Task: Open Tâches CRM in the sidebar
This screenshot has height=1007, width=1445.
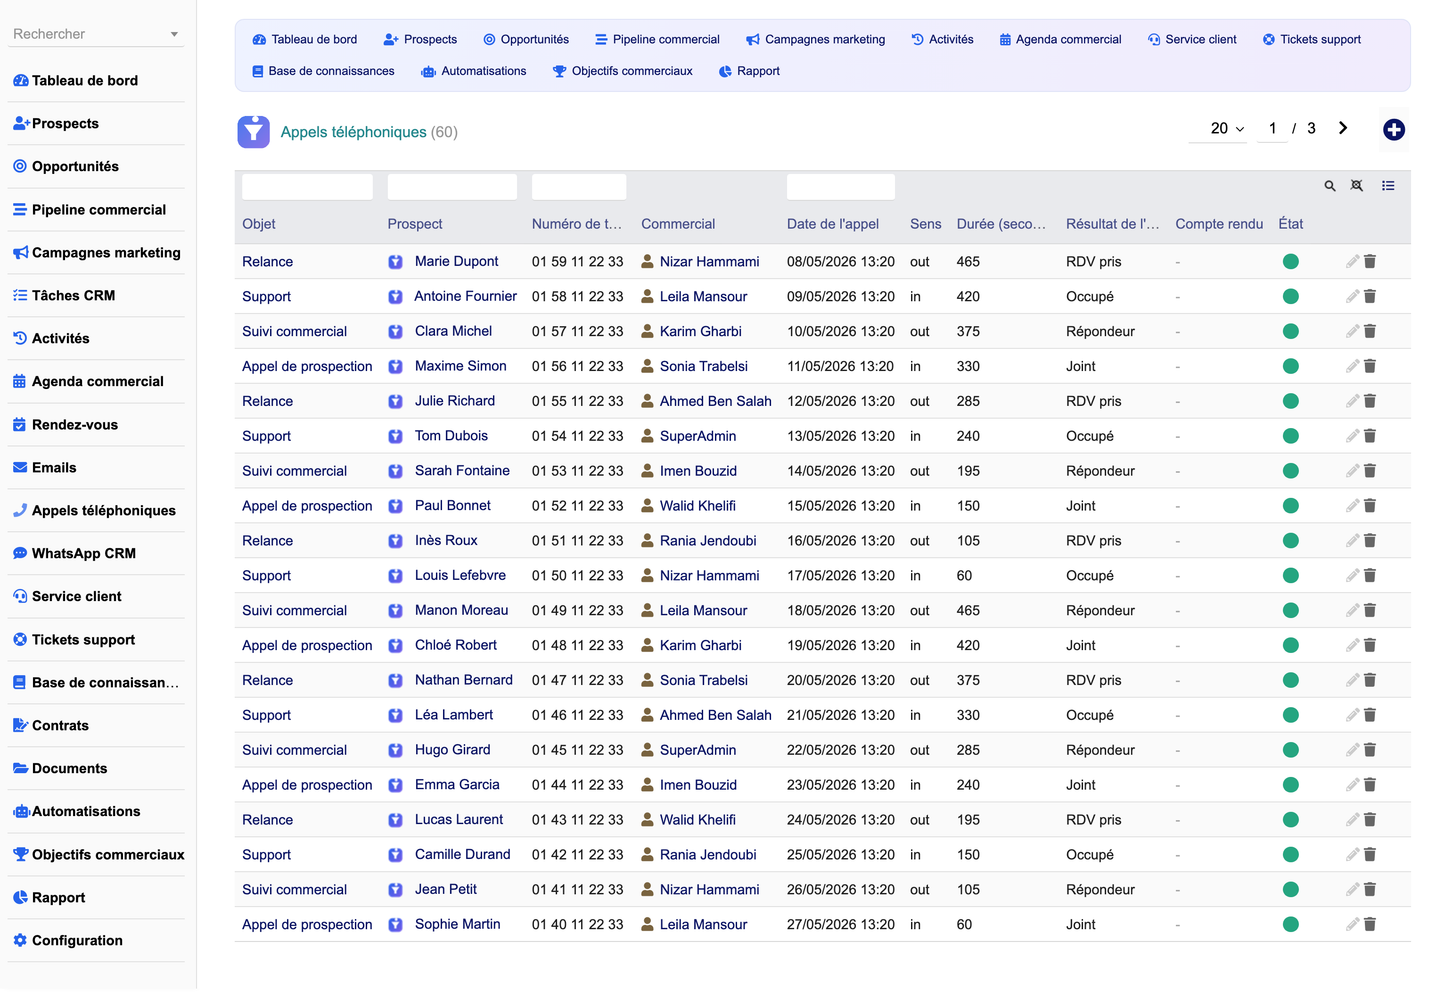Action: tap(73, 296)
